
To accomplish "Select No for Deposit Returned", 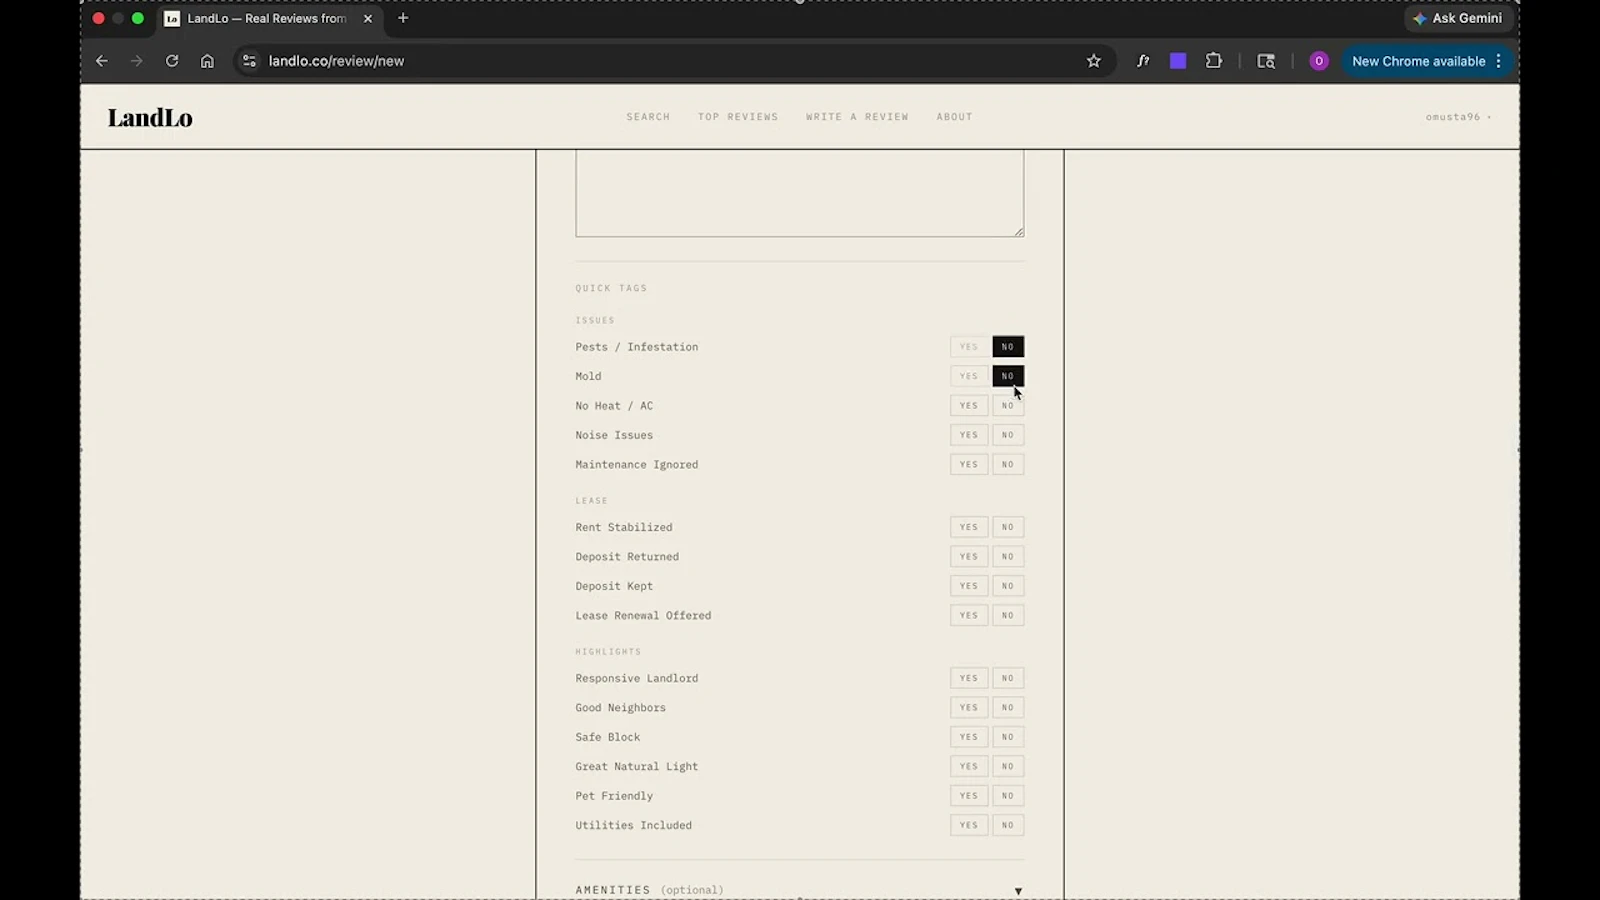I will (1008, 556).
